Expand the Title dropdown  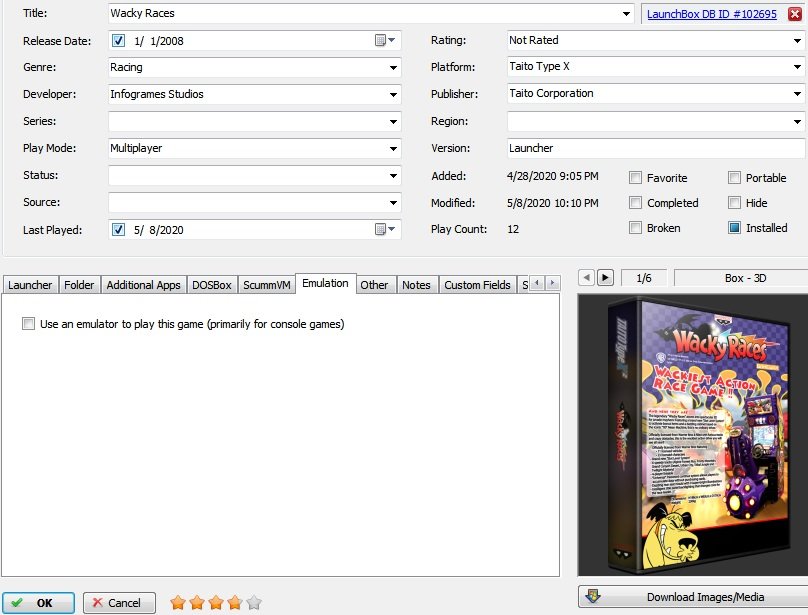(x=626, y=13)
